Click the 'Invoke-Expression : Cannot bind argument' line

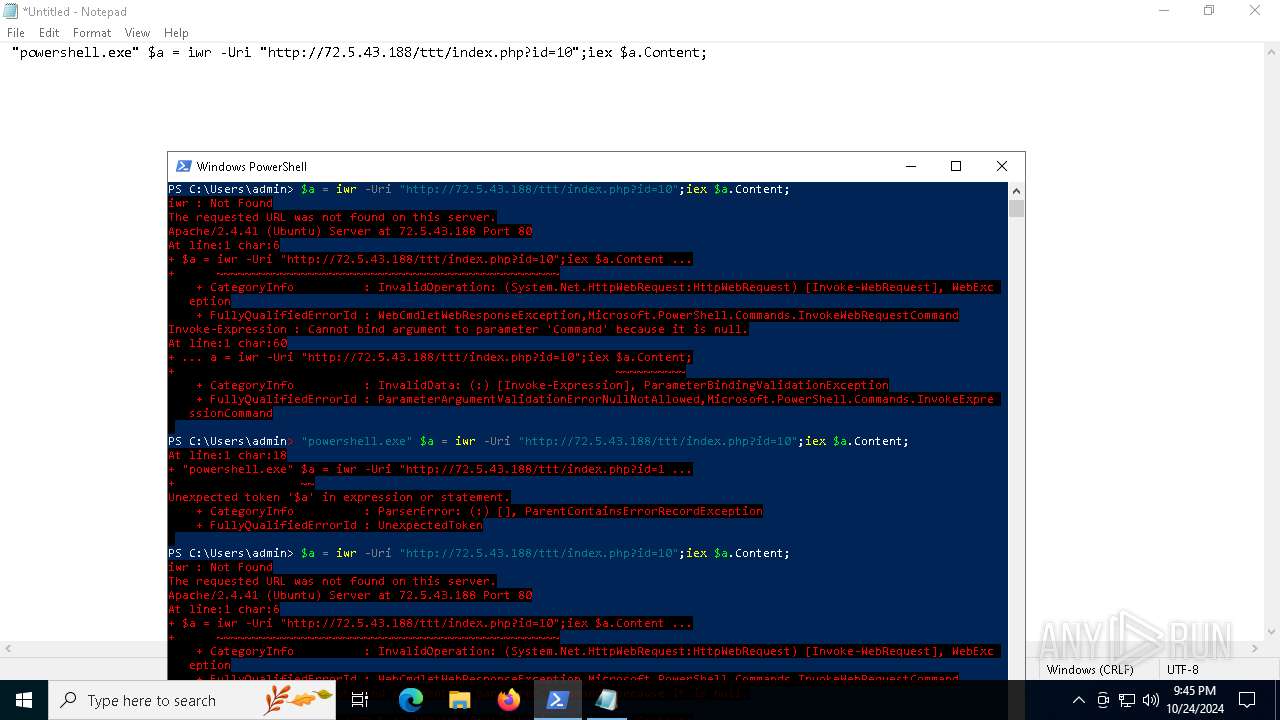pos(458,329)
